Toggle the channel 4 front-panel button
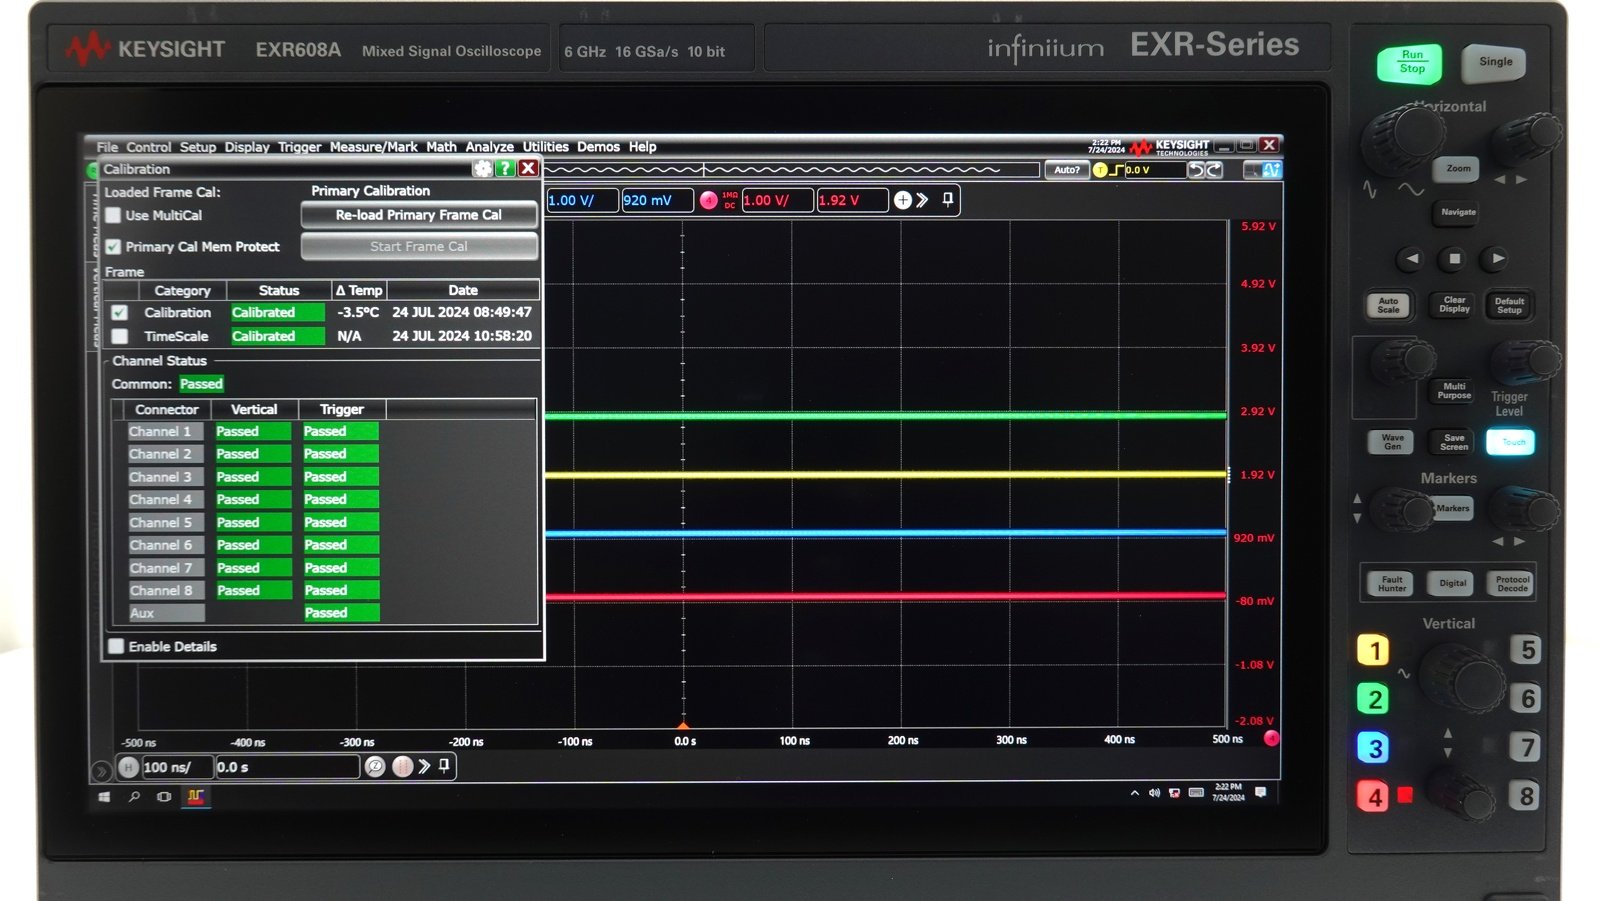The width and height of the screenshot is (1600, 901). pos(1373,797)
